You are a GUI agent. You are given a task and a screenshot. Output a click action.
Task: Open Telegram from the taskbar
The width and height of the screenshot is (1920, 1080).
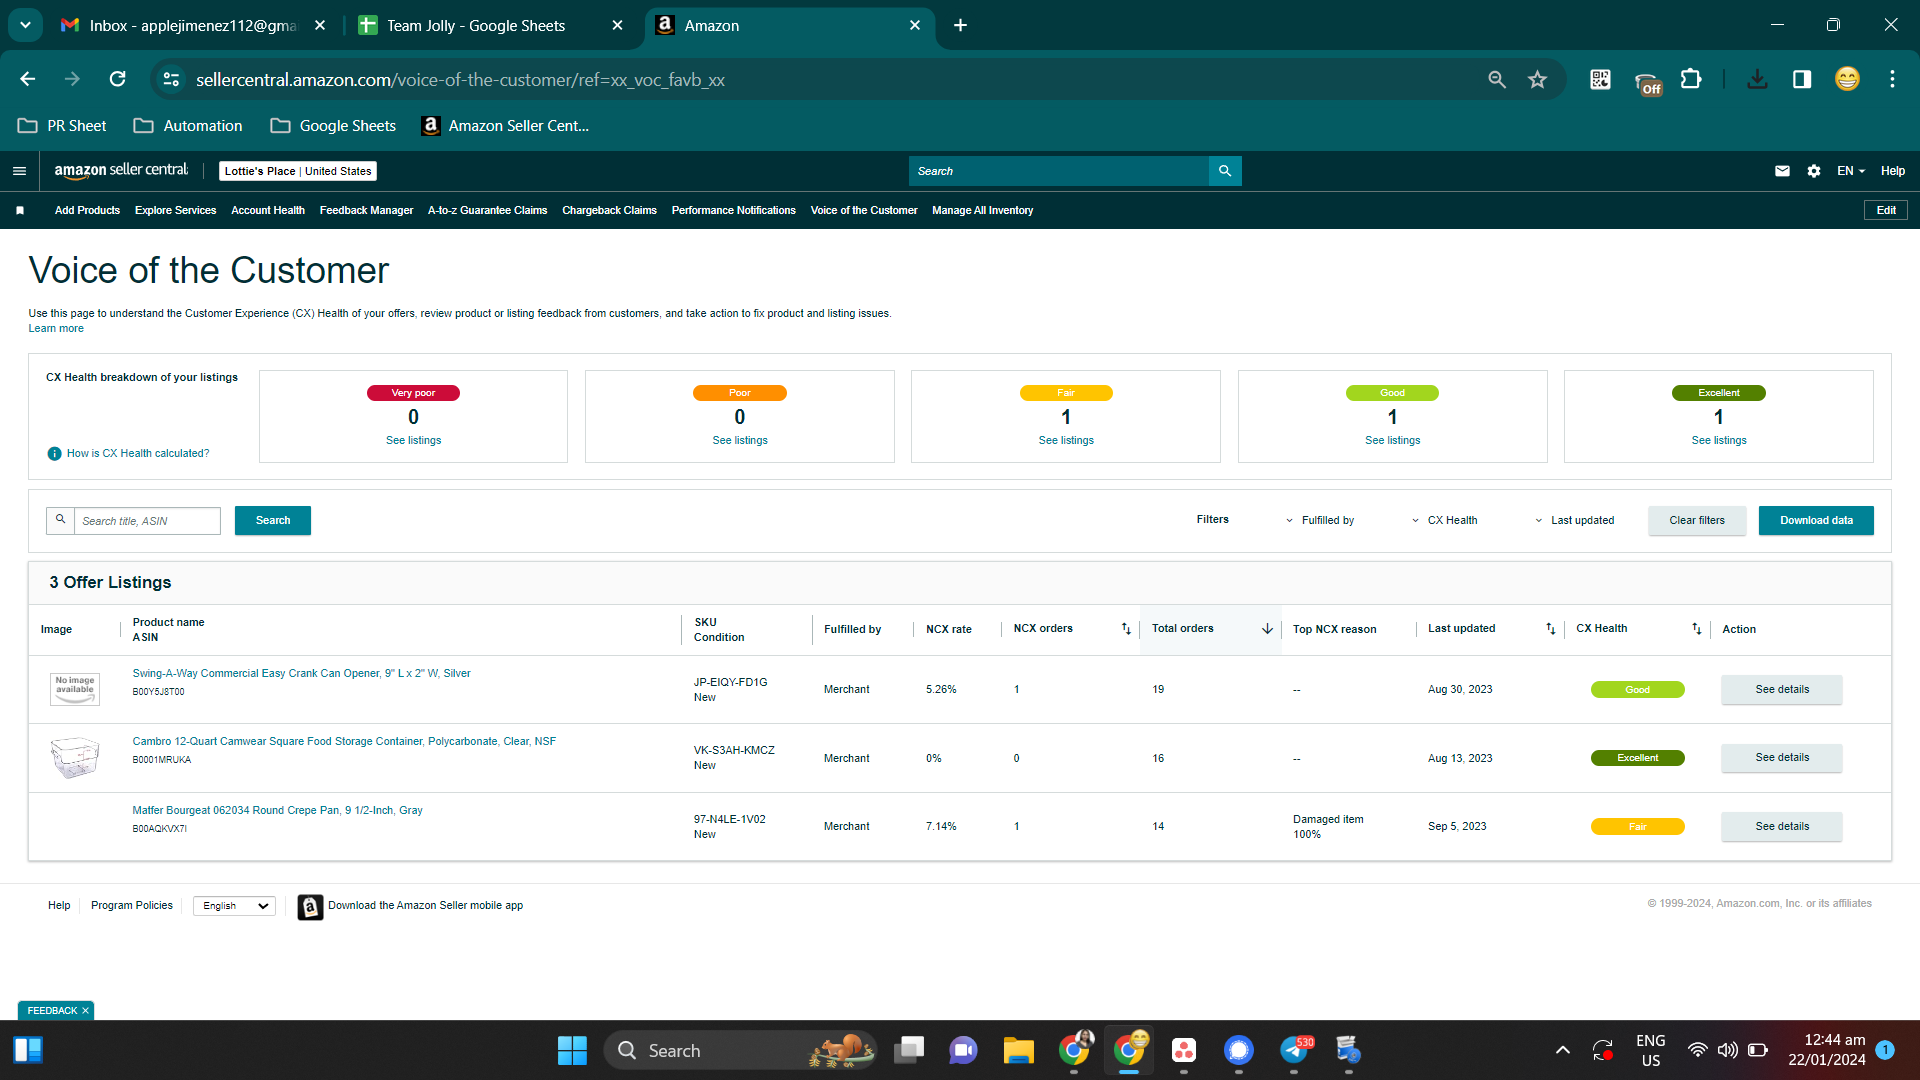tap(1294, 1050)
